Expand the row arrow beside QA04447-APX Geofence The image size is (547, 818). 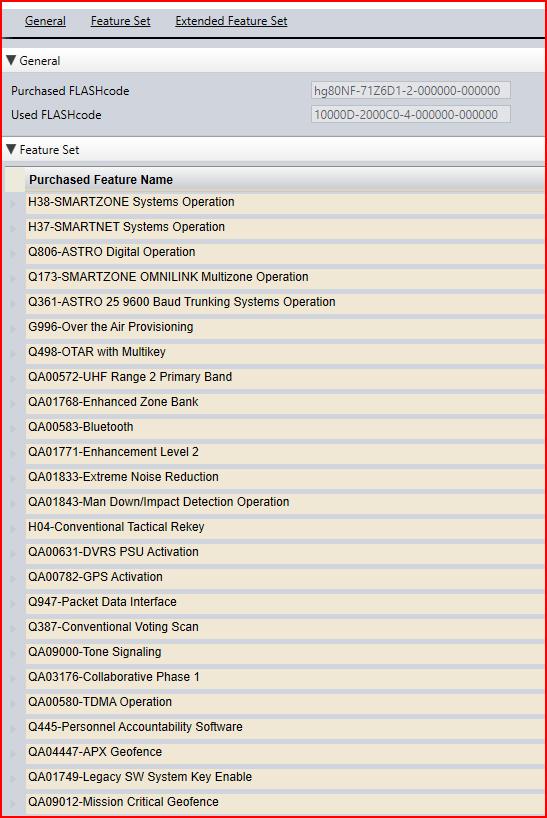(x=13, y=753)
